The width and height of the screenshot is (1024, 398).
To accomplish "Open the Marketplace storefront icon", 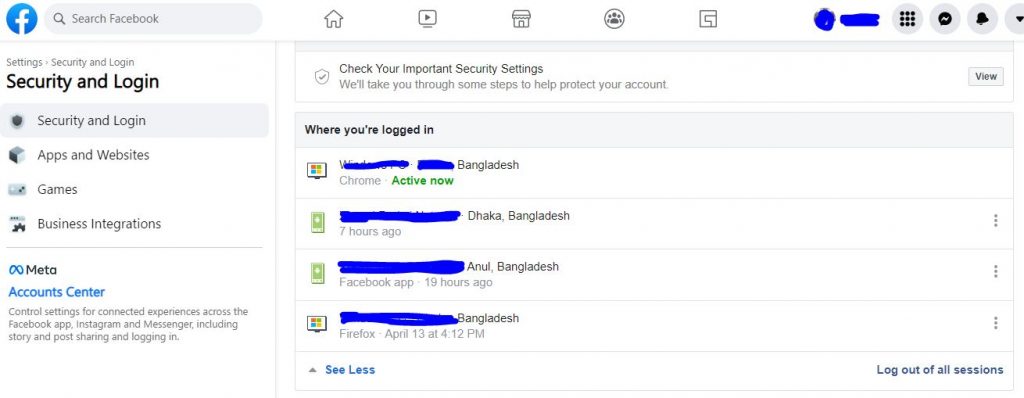I will click(521, 19).
